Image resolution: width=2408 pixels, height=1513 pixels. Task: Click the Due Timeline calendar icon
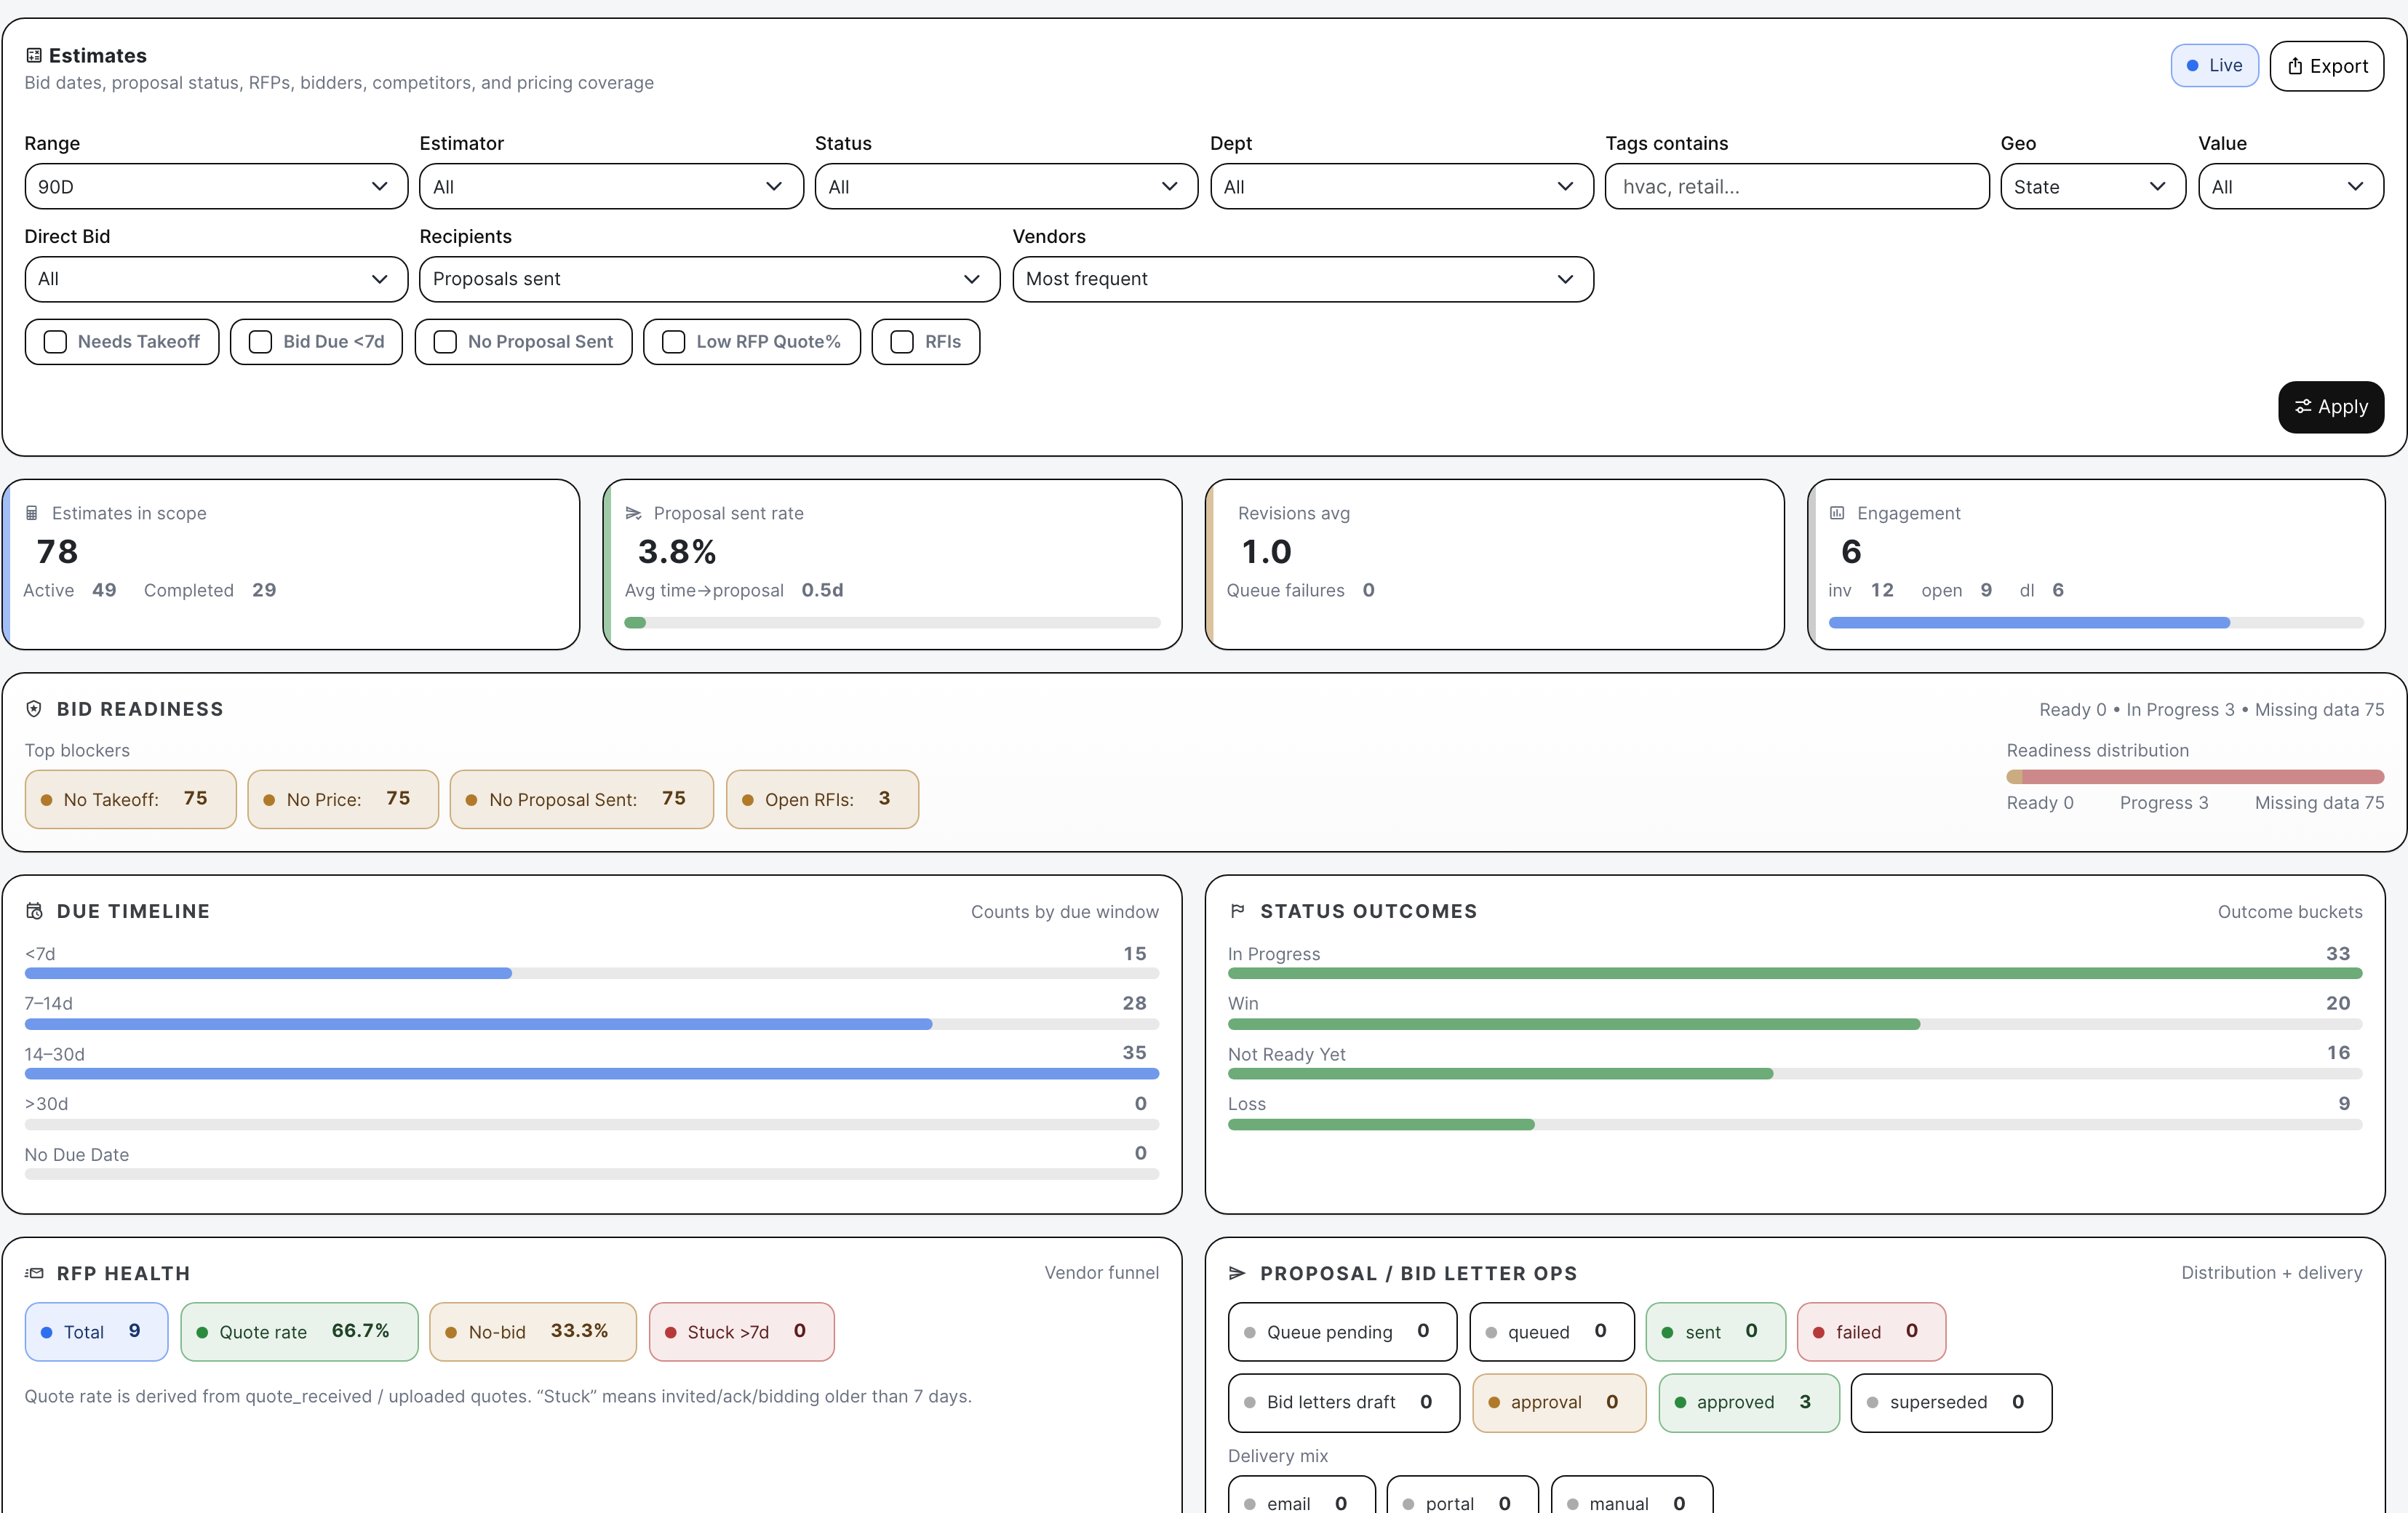[x=34, y=911]
